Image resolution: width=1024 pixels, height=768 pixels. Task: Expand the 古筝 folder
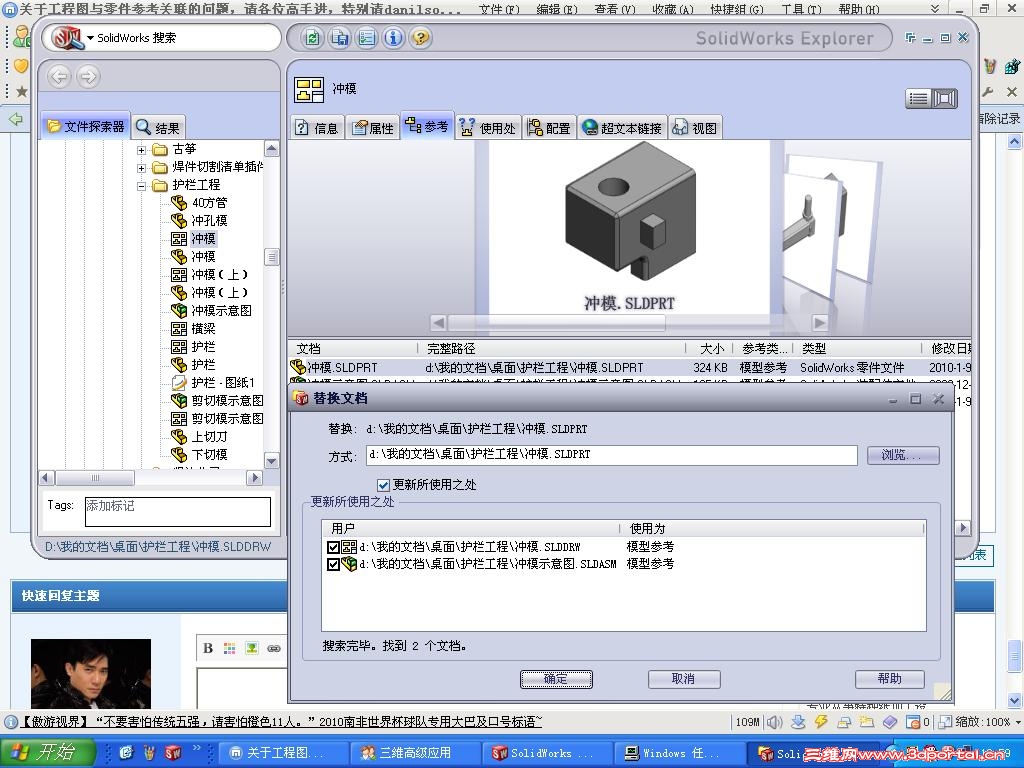pyautogui.click(x=141, y=150)
